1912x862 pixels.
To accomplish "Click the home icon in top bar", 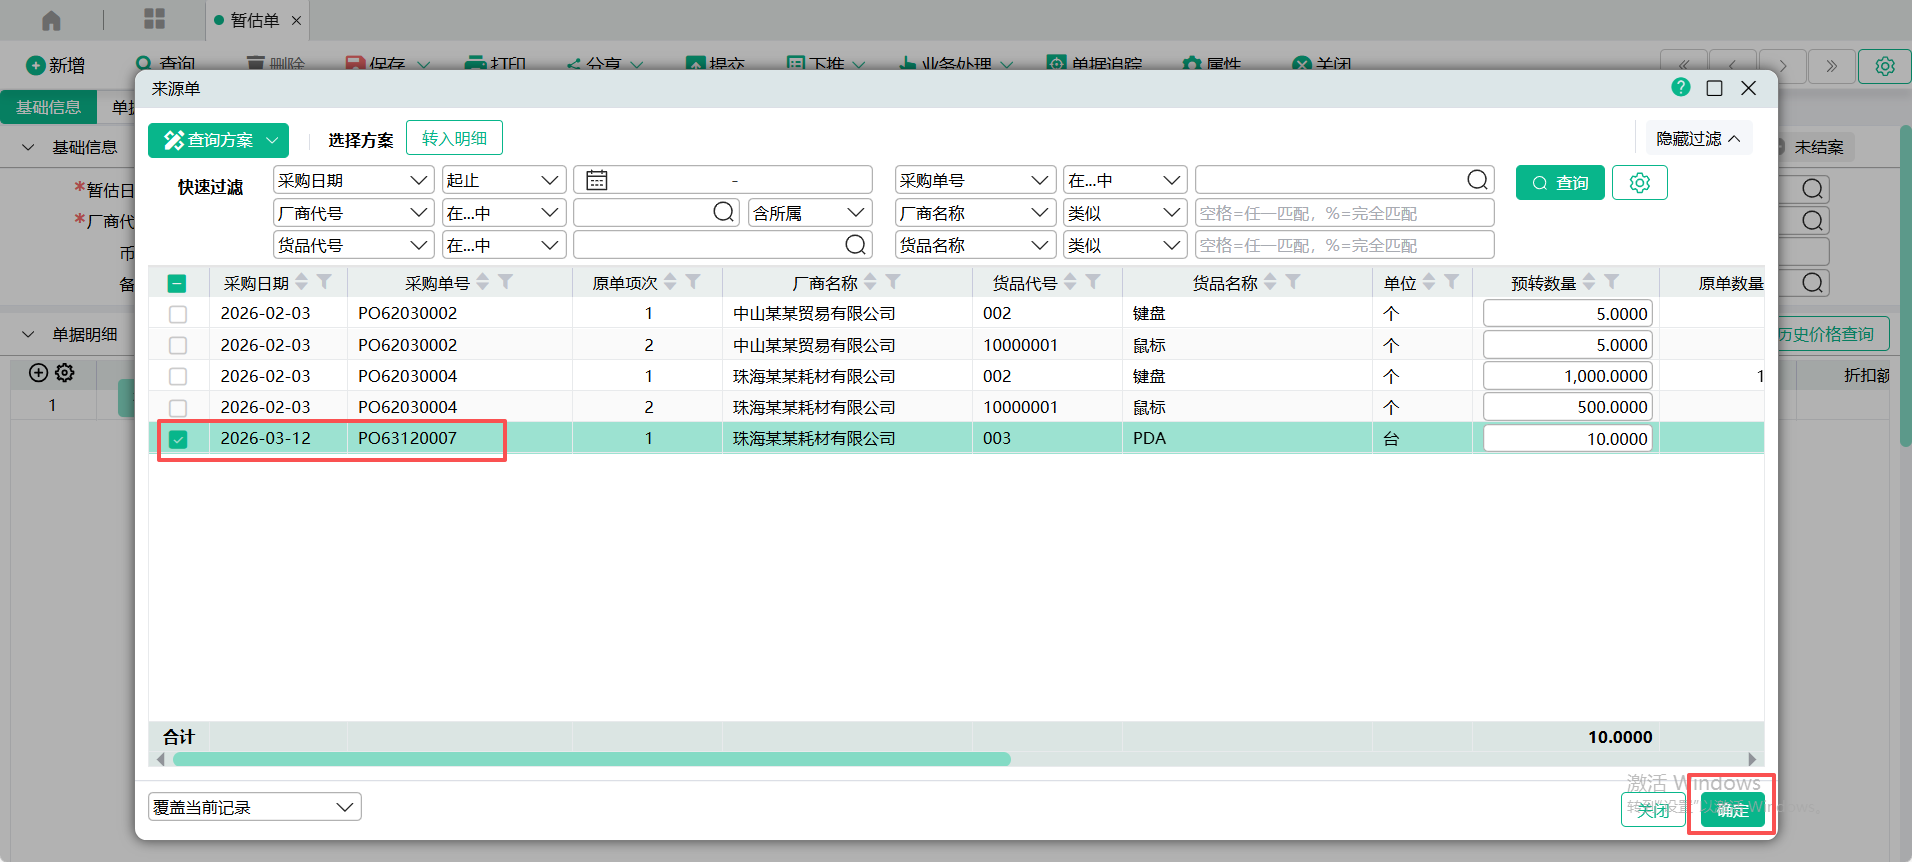I will (51, 20).
